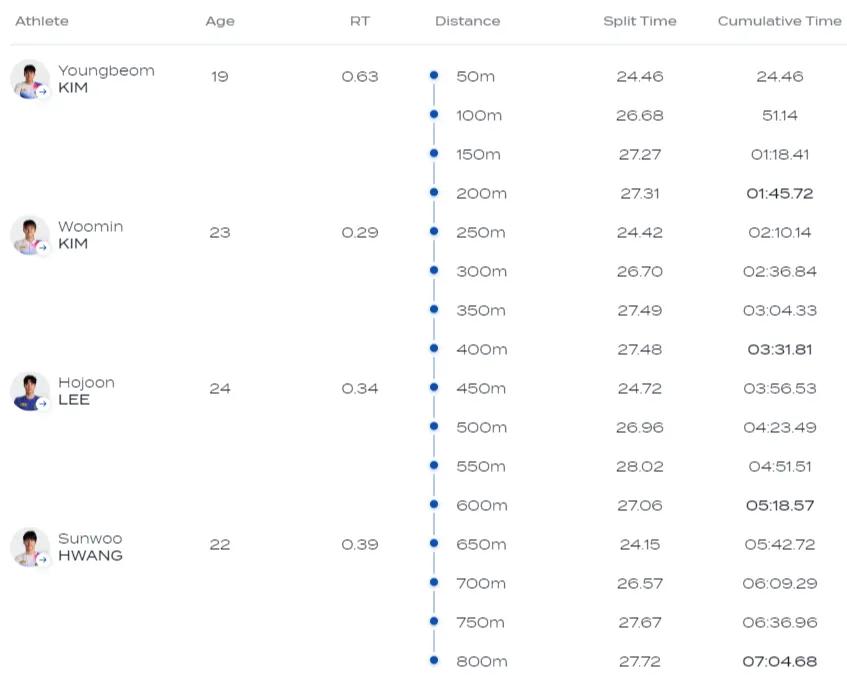The image size is (847, 678).
Task: Click the Athlete column header
Action: (x=42, y=21)
